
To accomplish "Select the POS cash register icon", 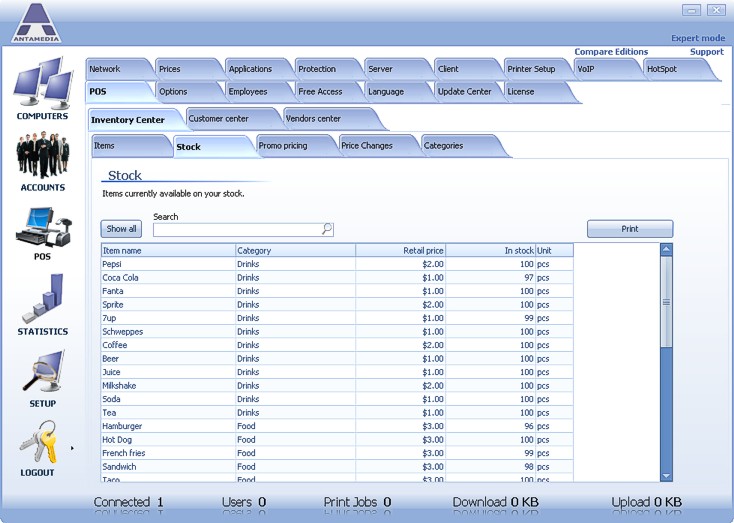I will [x=42, y=227].
